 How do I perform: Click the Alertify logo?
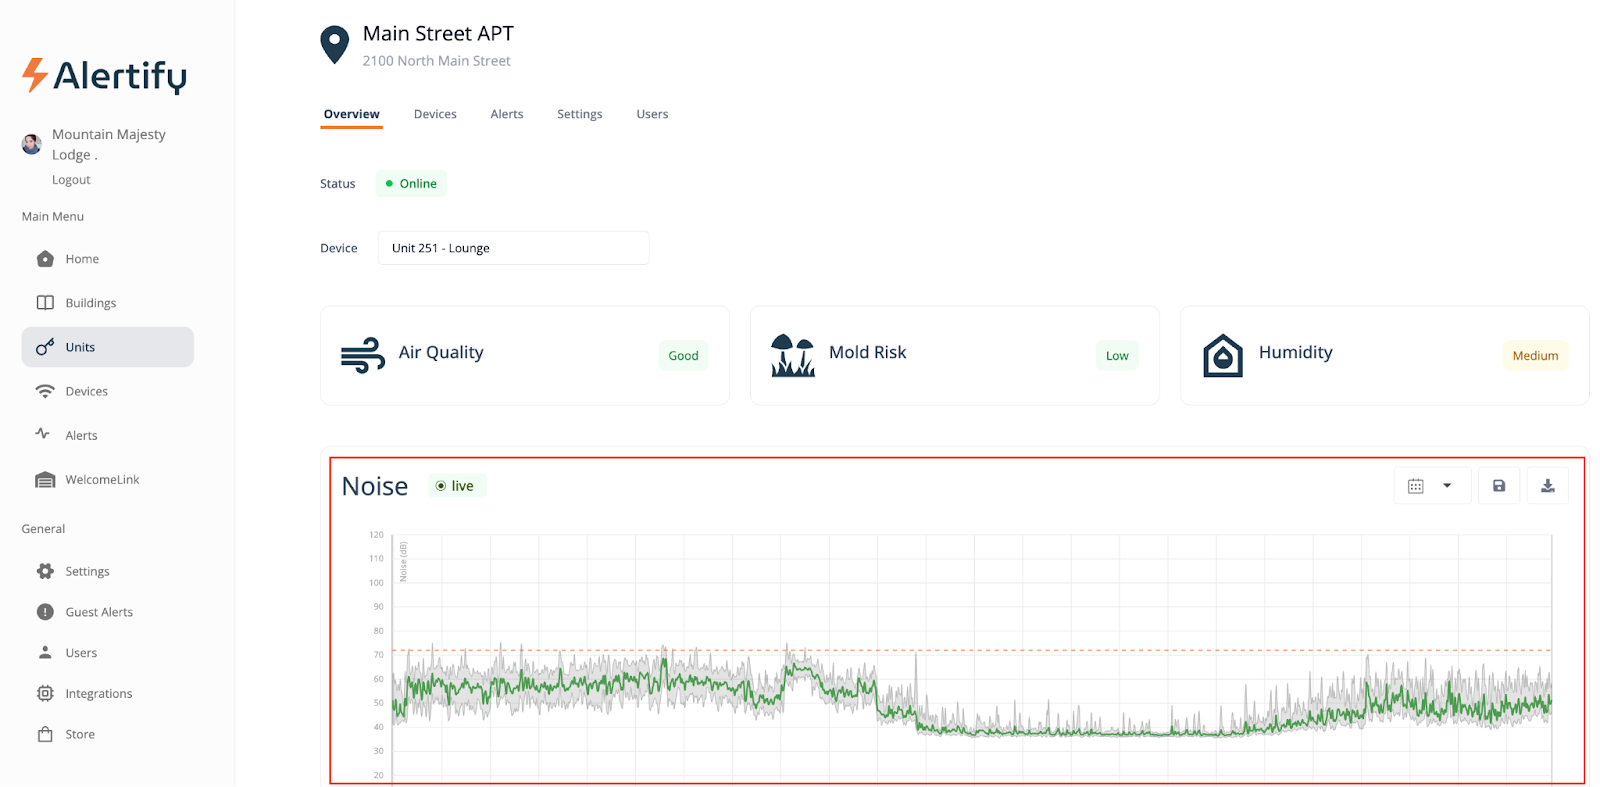(105, 76)
